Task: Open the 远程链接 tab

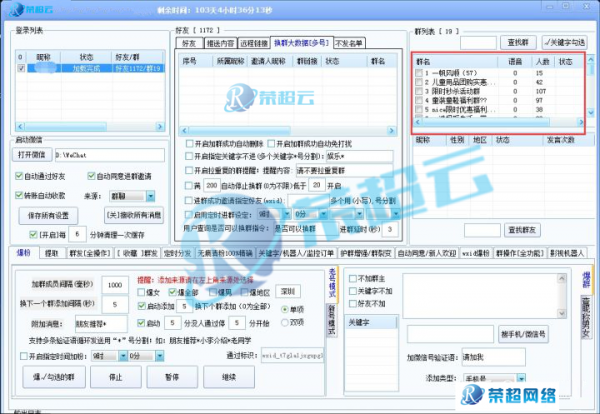Action: (252, 43)
